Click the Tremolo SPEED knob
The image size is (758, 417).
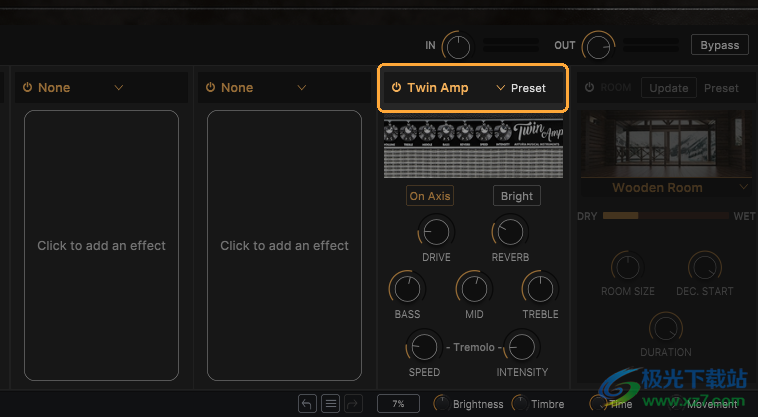pos(424,347)
